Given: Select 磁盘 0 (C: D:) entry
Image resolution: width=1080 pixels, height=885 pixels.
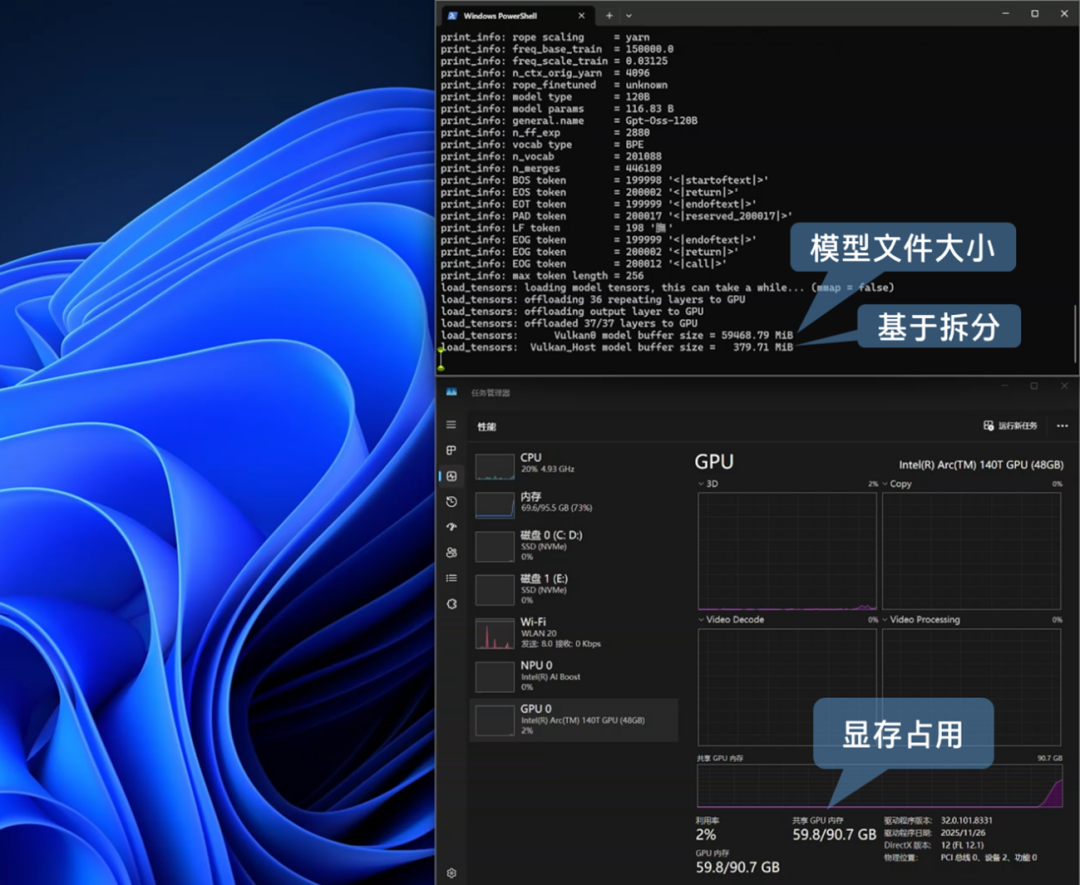Looking at the screenshot, I should coord(574,545).
